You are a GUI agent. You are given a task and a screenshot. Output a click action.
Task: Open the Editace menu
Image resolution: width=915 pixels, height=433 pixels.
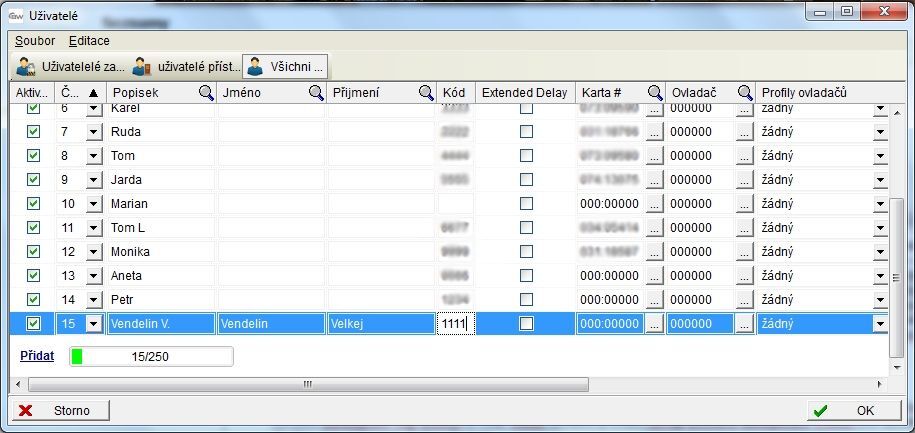[x=89, y=41]
